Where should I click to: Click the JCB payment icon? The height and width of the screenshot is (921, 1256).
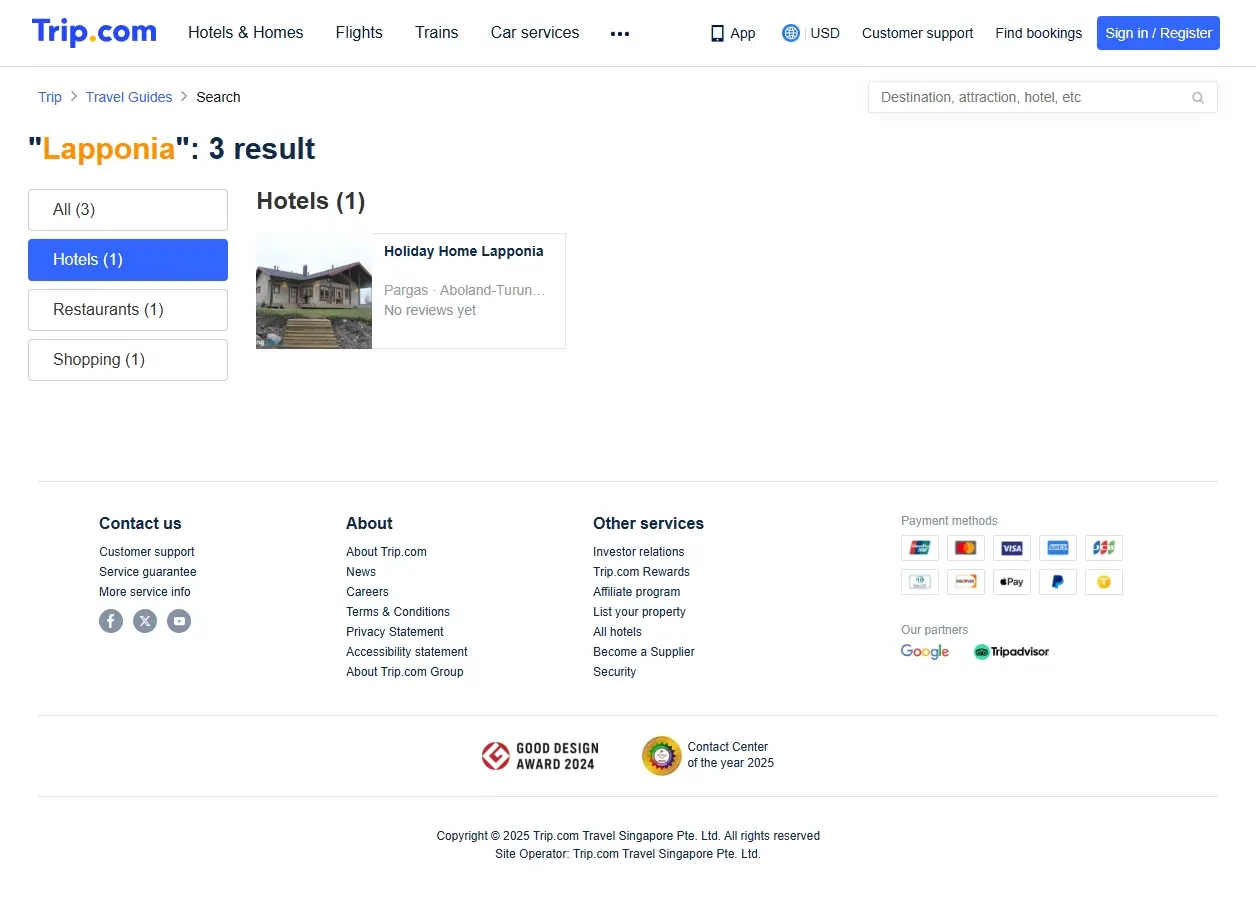(x=1104, y=548)
